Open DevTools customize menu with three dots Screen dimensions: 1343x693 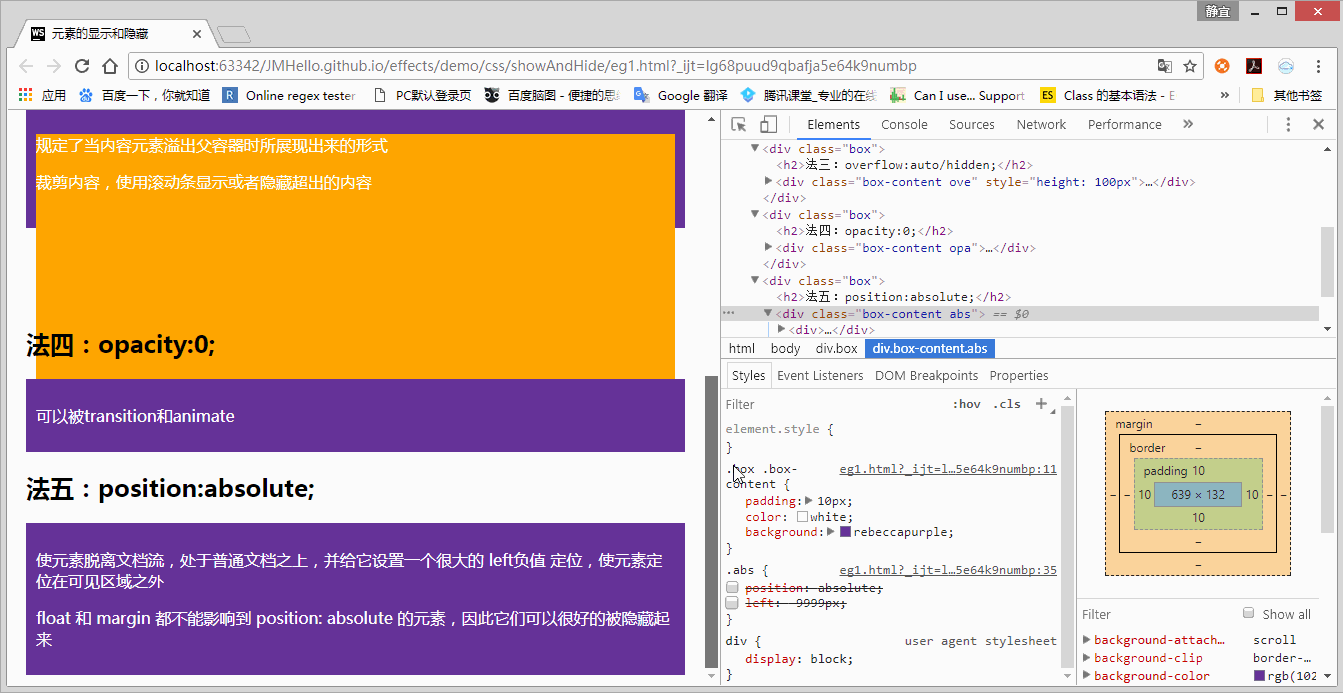1288,125
